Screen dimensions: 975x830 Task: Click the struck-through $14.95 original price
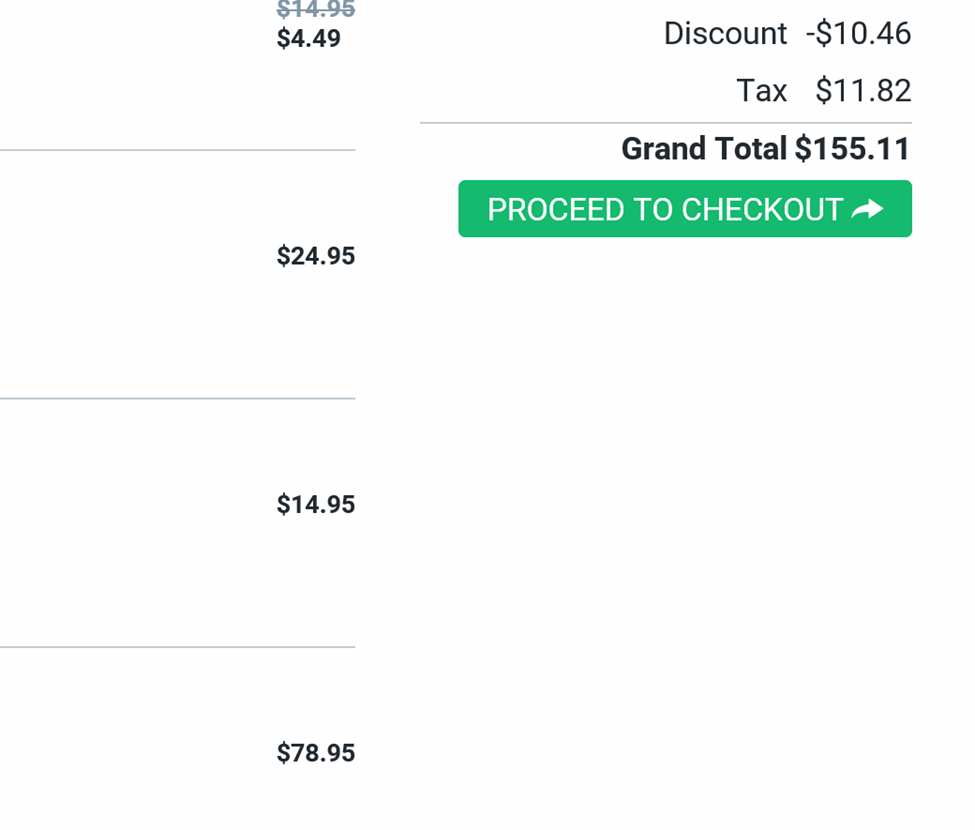click(316, 9)
